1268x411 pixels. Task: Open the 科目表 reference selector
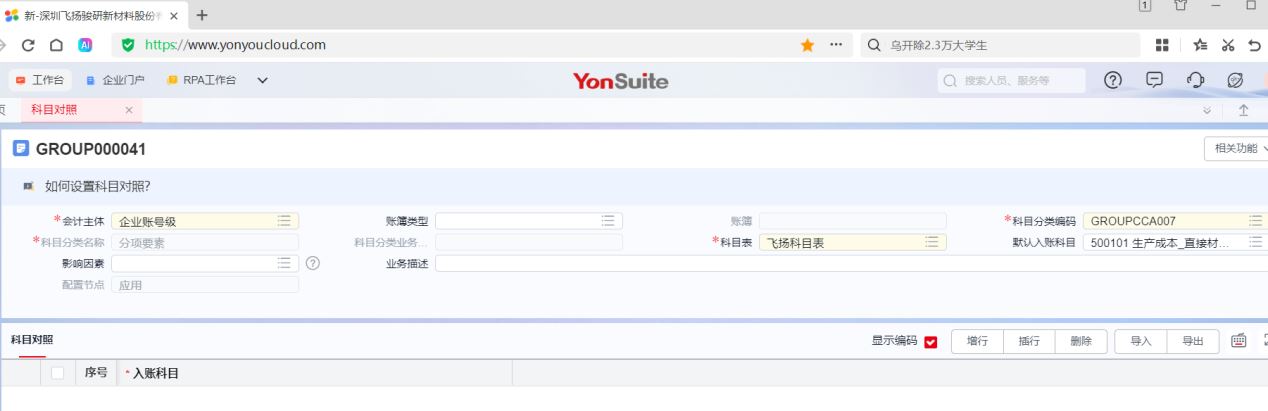pyautogui.click(x=931, y=242)
